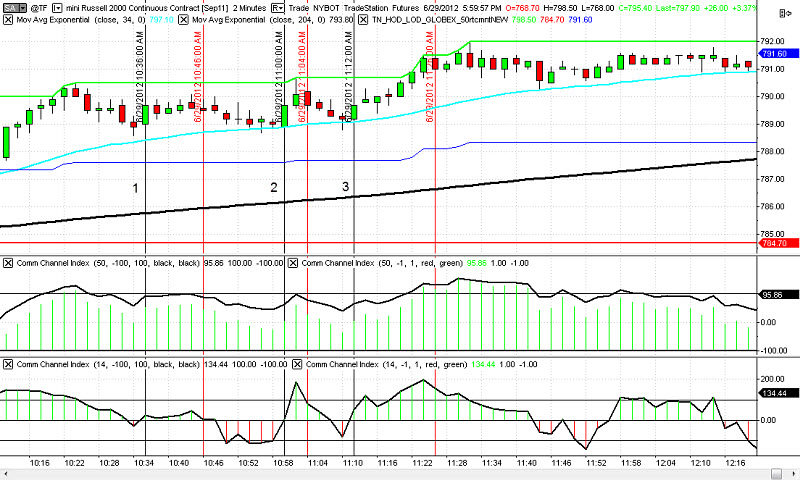
Task: Click the 2 Minutes interval label
Action: (x=250, y=8)
